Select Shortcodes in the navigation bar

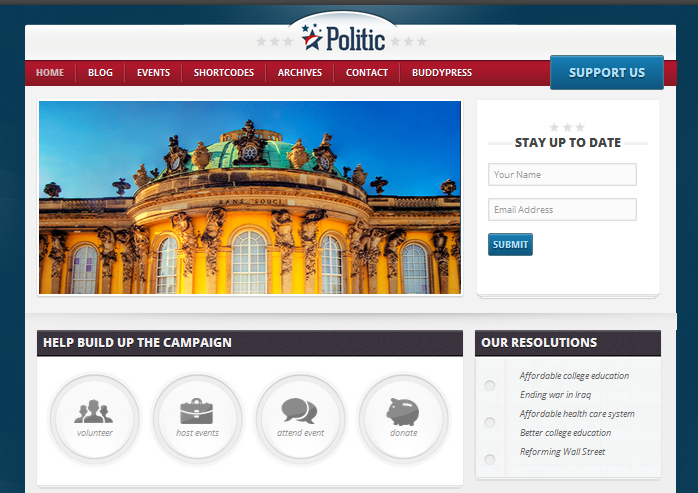(223, 73)
